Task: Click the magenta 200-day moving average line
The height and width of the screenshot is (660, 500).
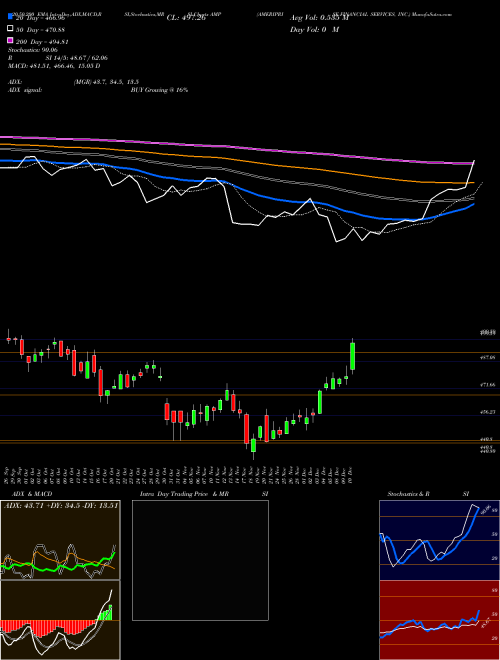Action: coord(236,147)
